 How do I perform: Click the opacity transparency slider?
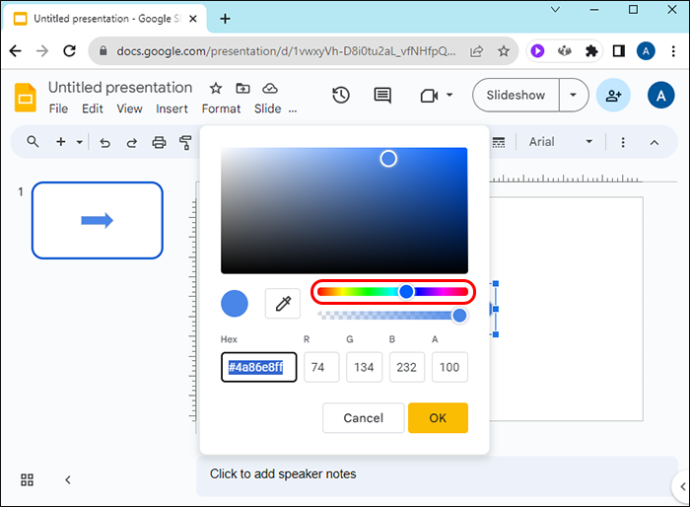[x=392, y=315]
